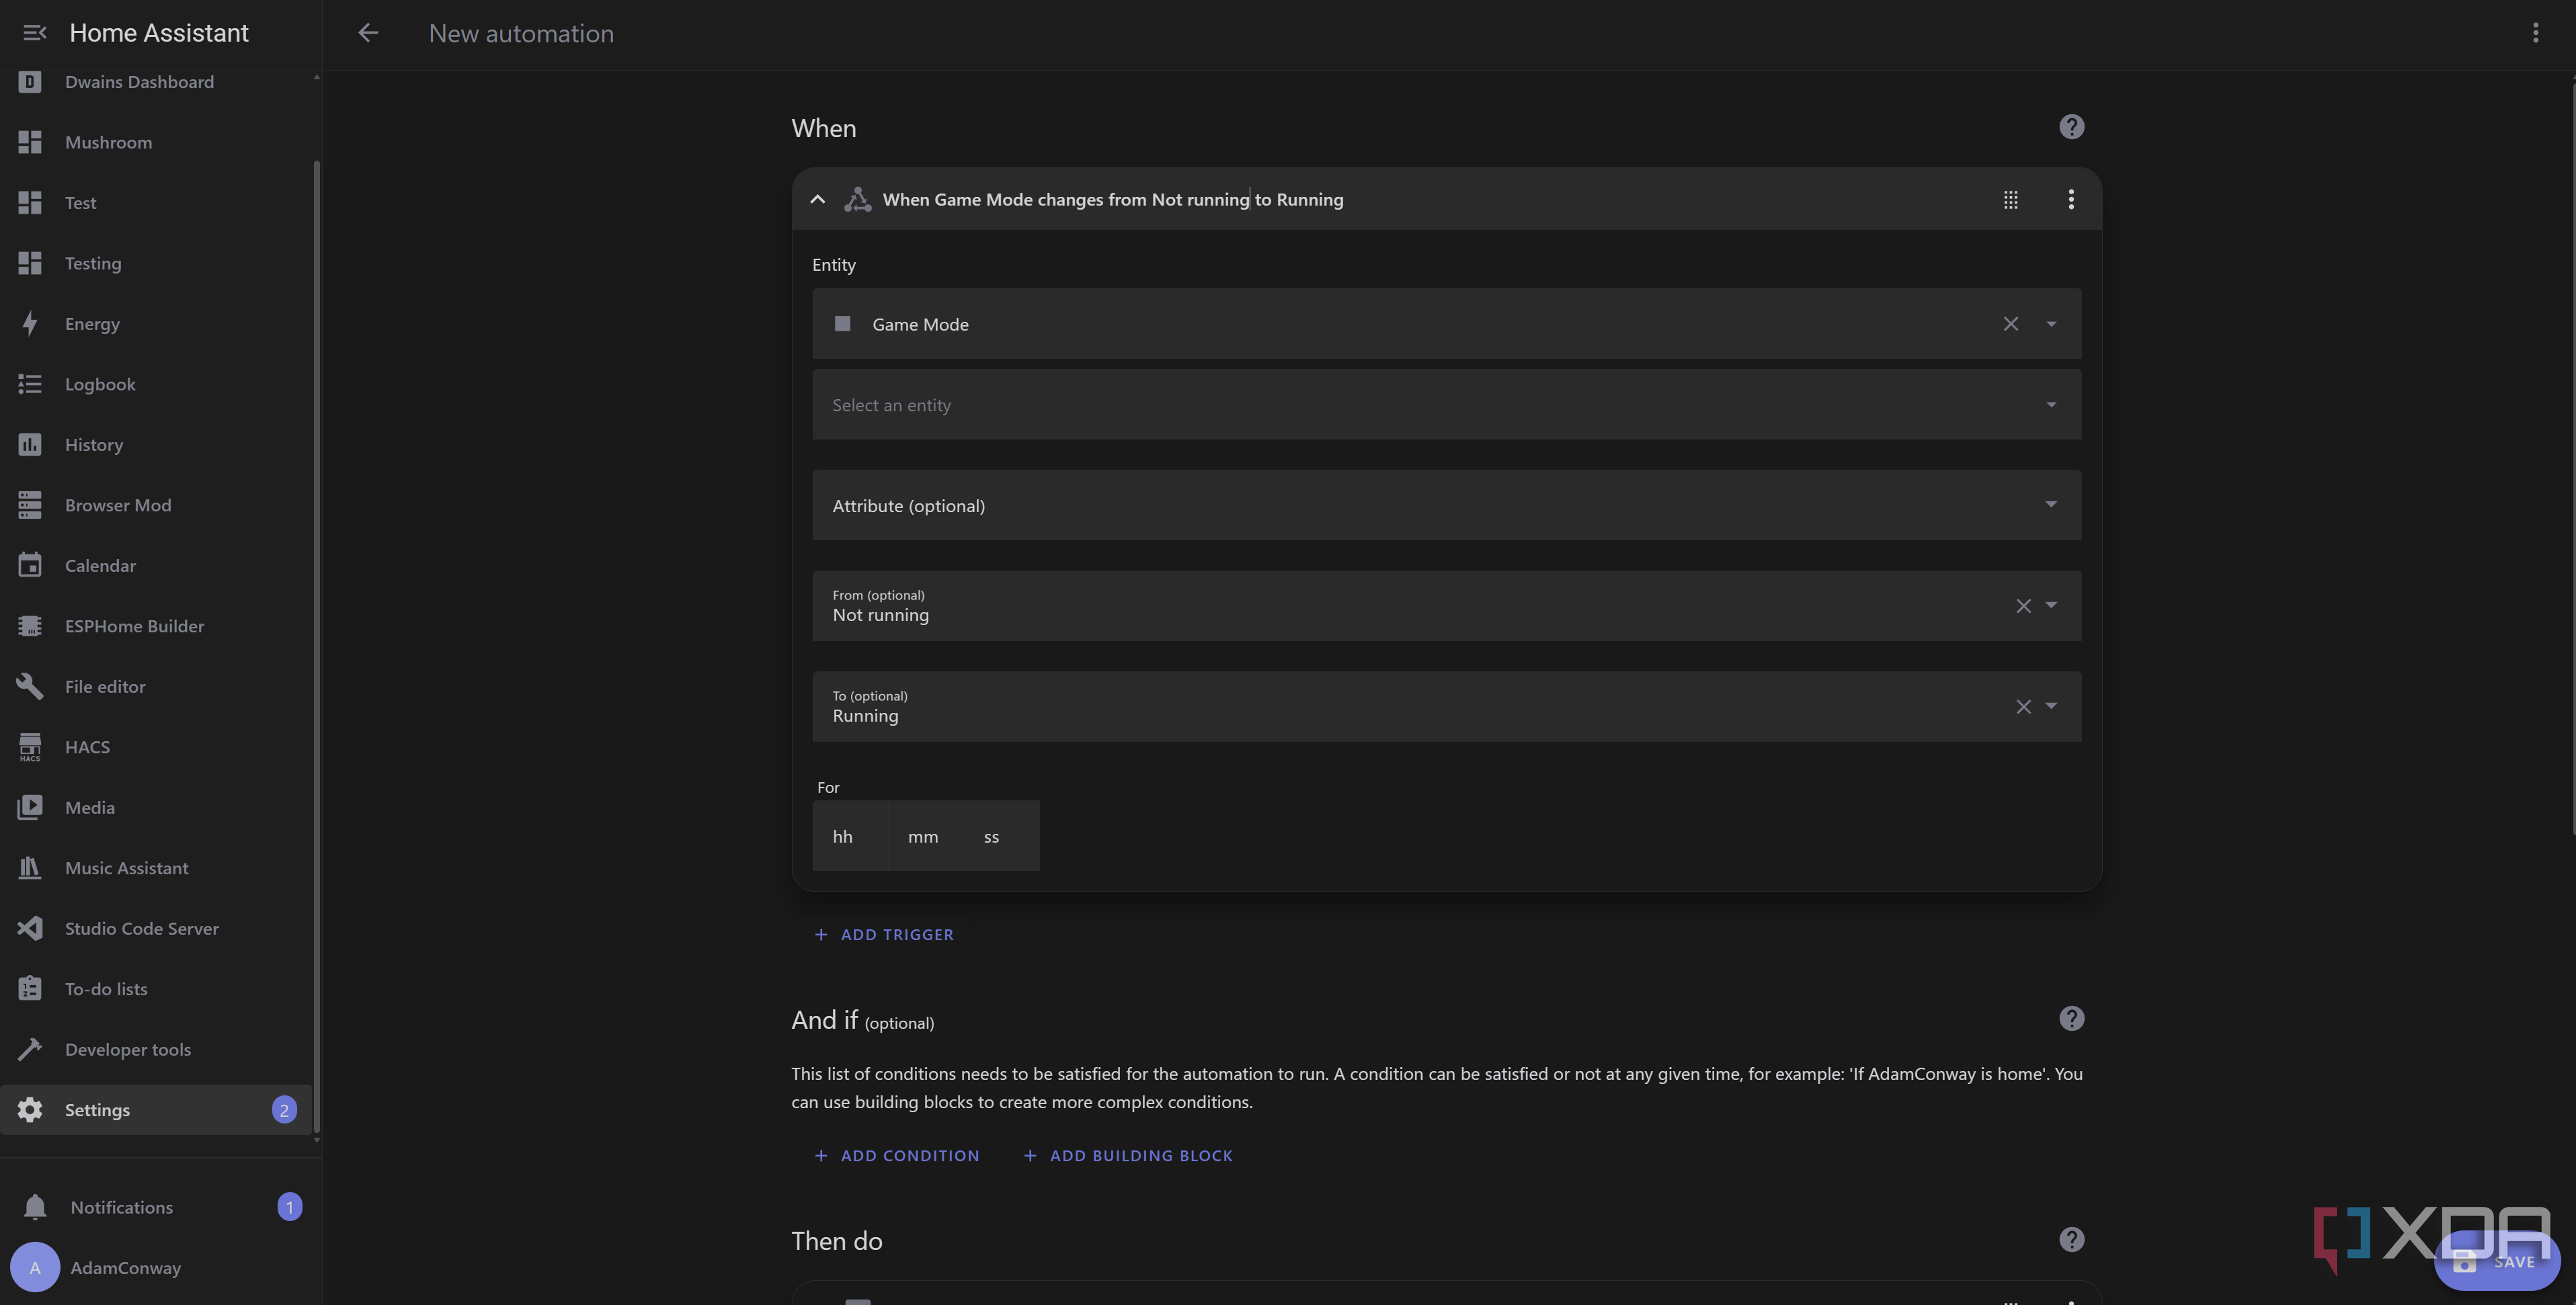Click the Add Condition button
Viewport: 2576px width, 1305px height.
pos(897,1155)
